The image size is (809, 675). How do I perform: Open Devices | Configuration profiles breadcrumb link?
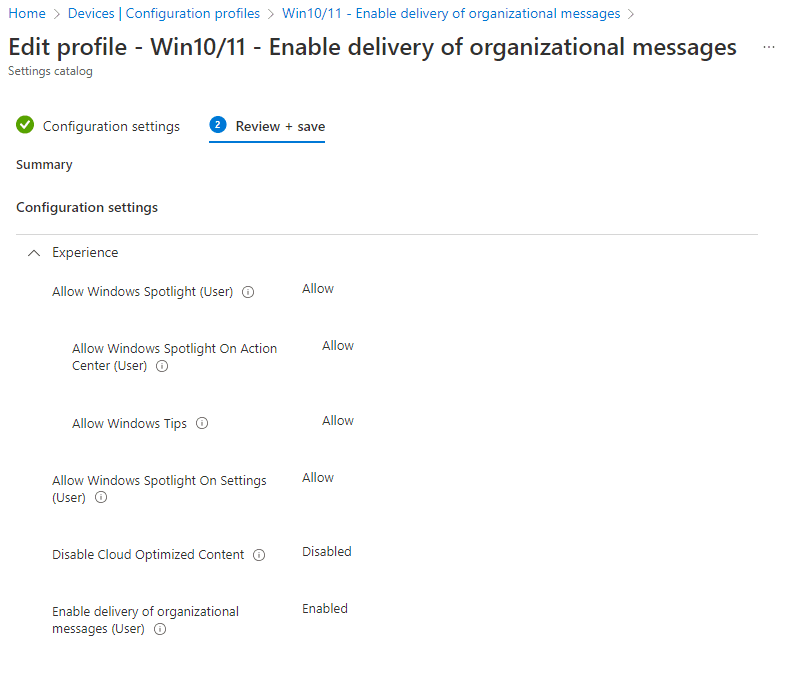(164, 14)
